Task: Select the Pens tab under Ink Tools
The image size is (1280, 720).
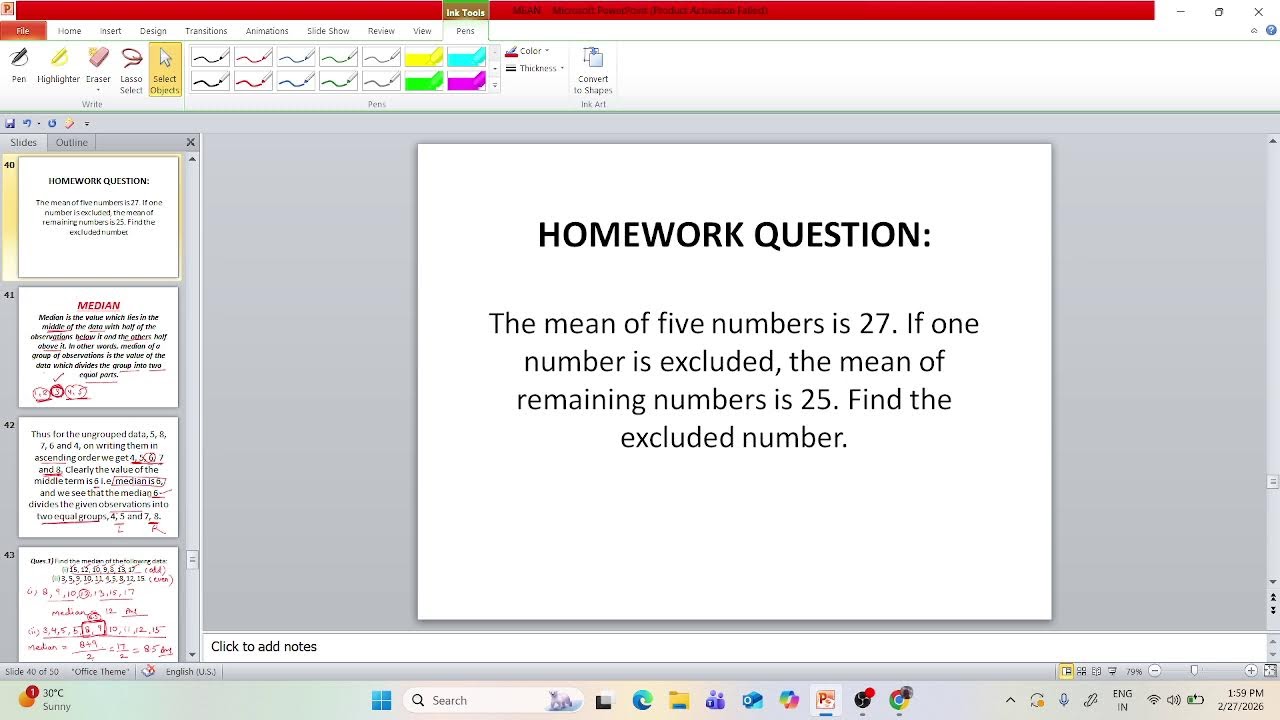Action: [465, 31]
